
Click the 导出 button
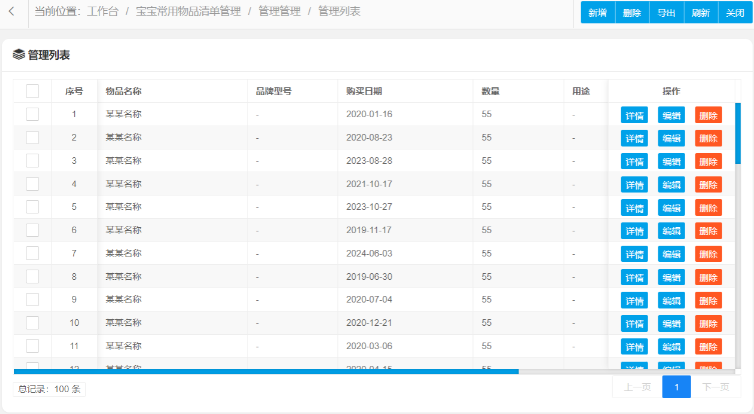pos(666,13)
